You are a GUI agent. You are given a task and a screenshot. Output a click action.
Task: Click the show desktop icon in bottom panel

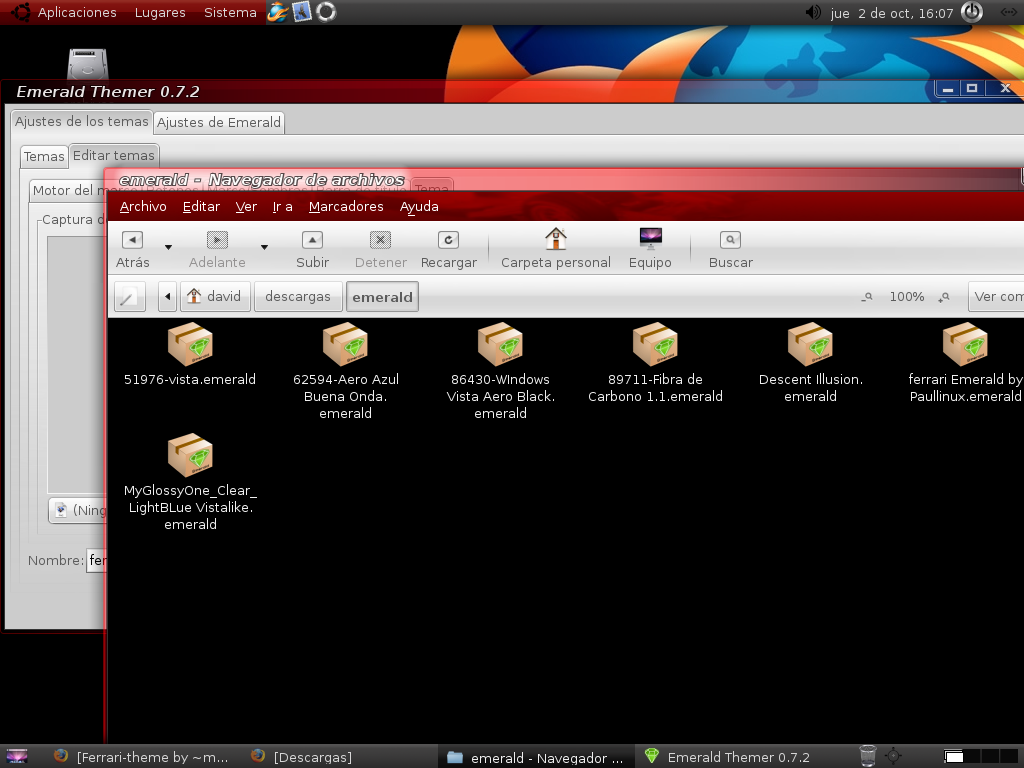click(17, 756)
